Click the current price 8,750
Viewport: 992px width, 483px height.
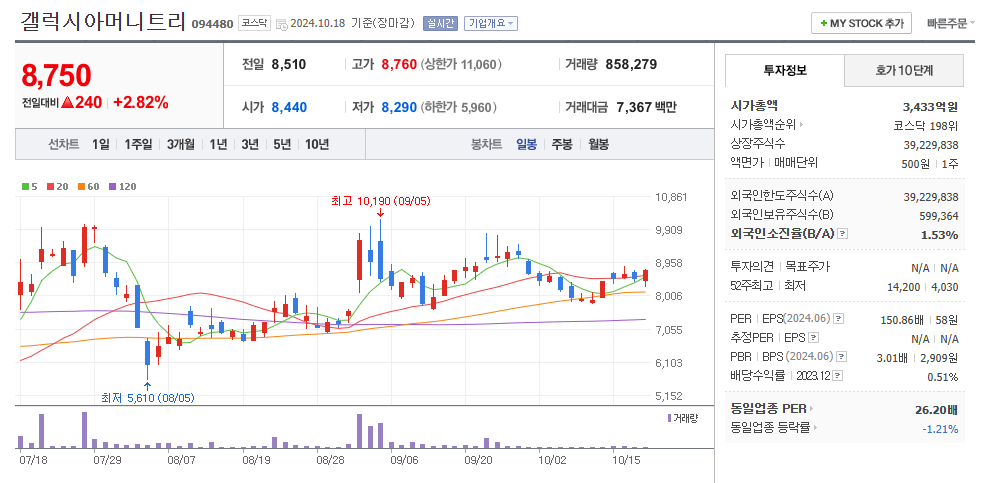click(57, 75)
